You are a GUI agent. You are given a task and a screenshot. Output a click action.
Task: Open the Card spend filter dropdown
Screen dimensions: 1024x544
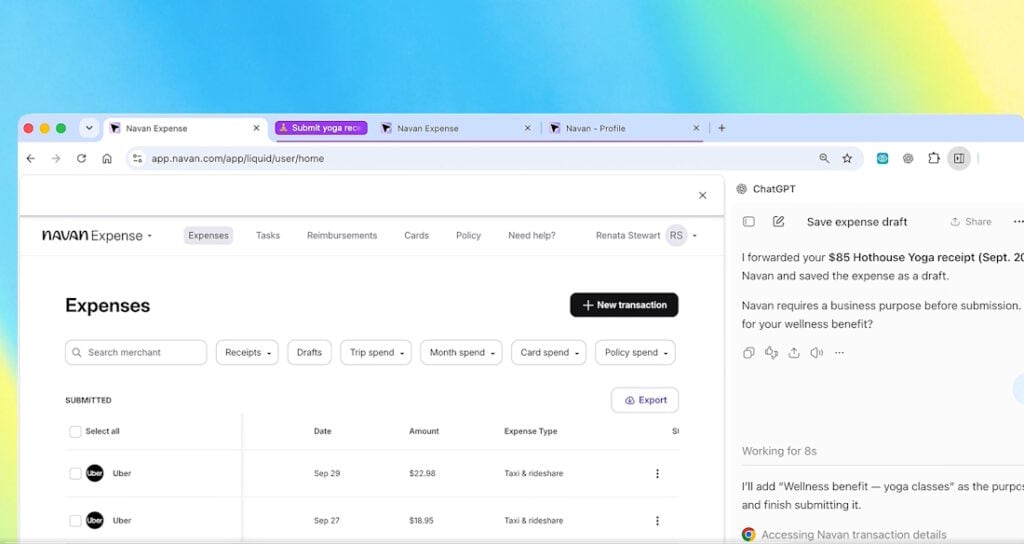tap(549, 353)
